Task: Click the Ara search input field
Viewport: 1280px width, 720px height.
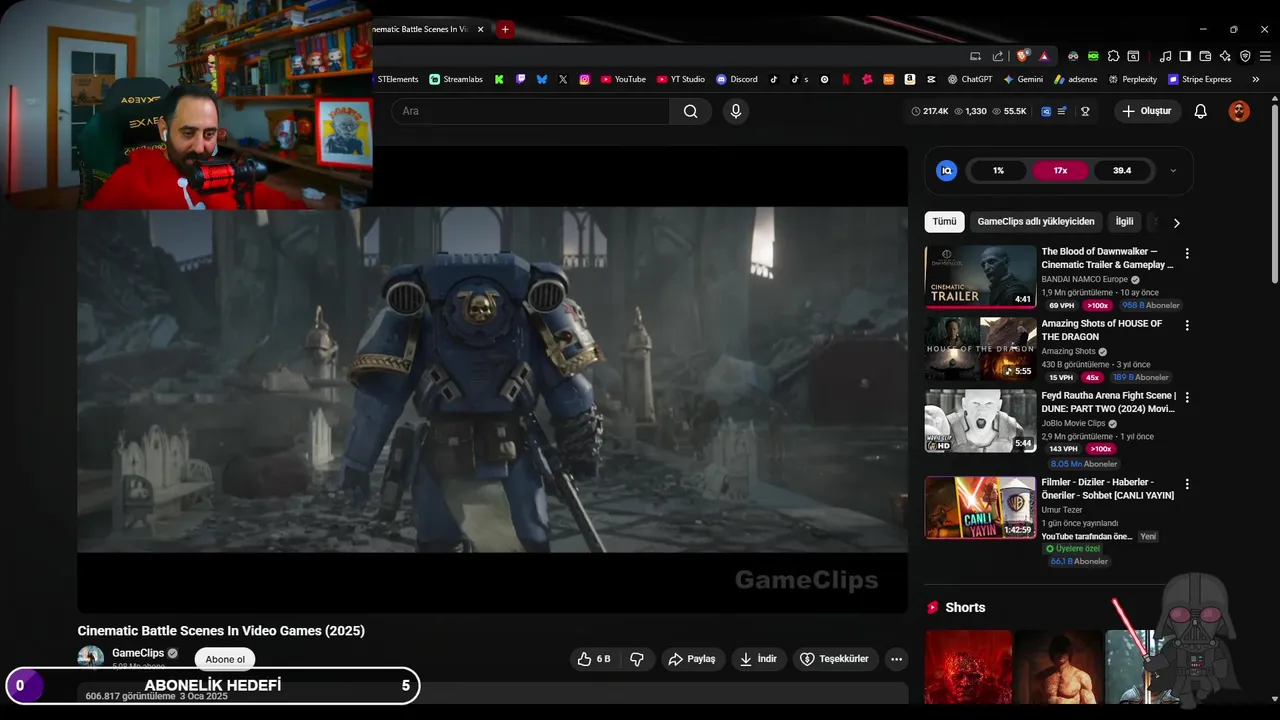Action: point(530,111)
